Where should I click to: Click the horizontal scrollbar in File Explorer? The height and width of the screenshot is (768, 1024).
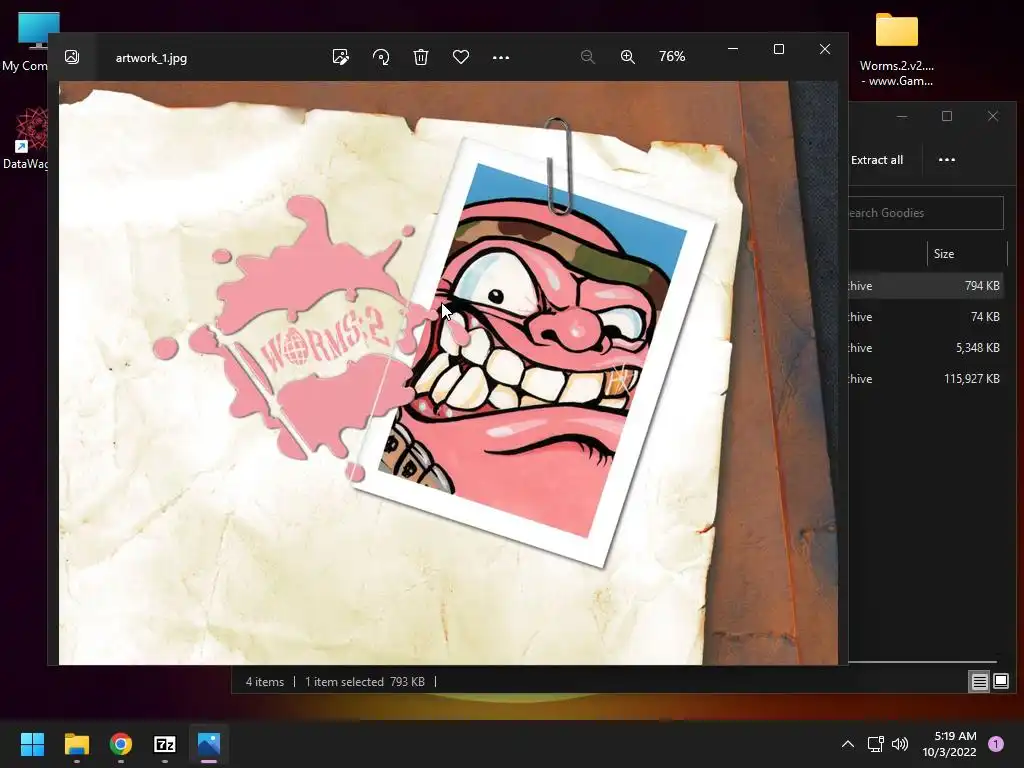[x=922, y=662]
